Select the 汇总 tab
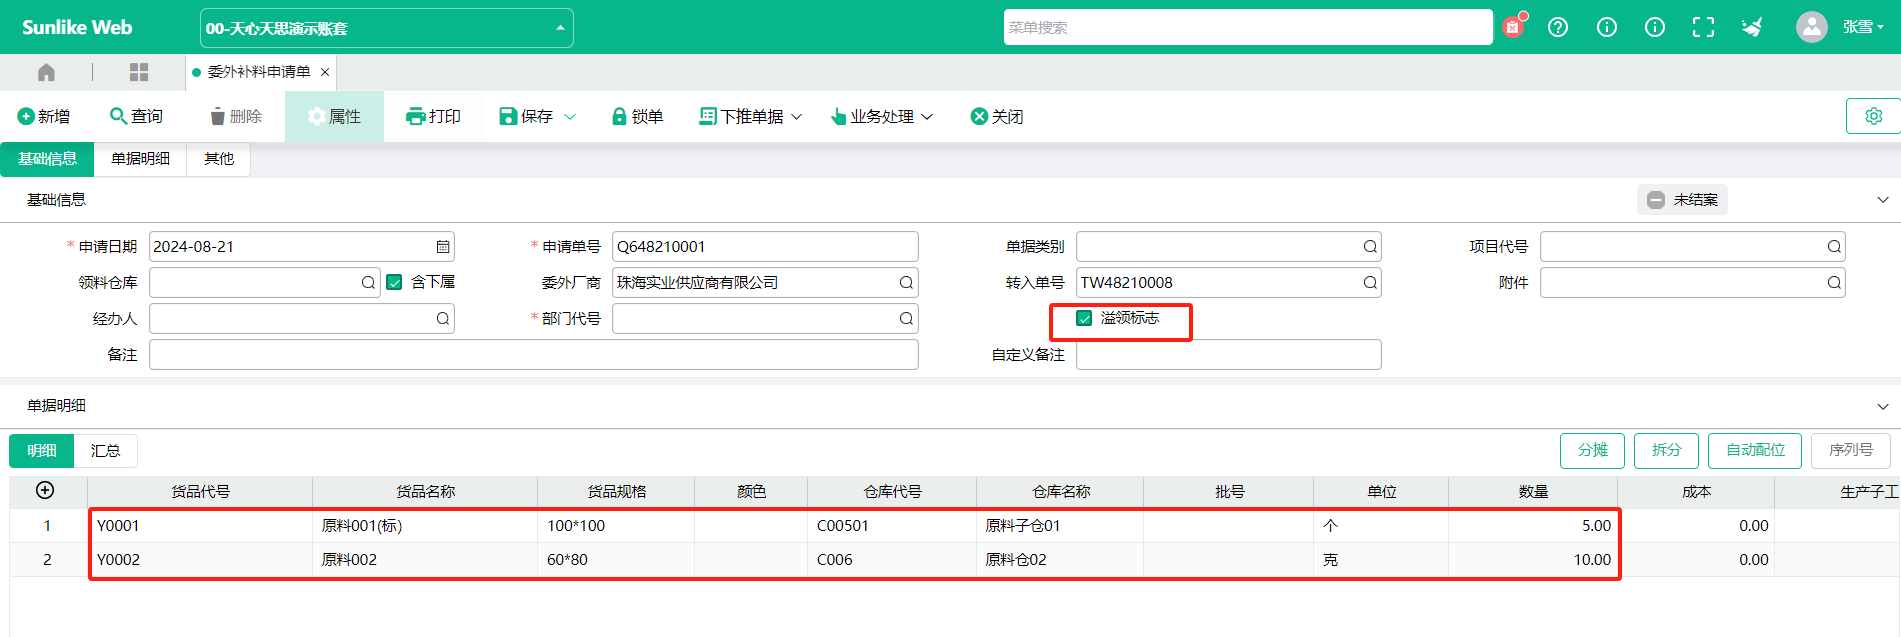 click(105, 451)
